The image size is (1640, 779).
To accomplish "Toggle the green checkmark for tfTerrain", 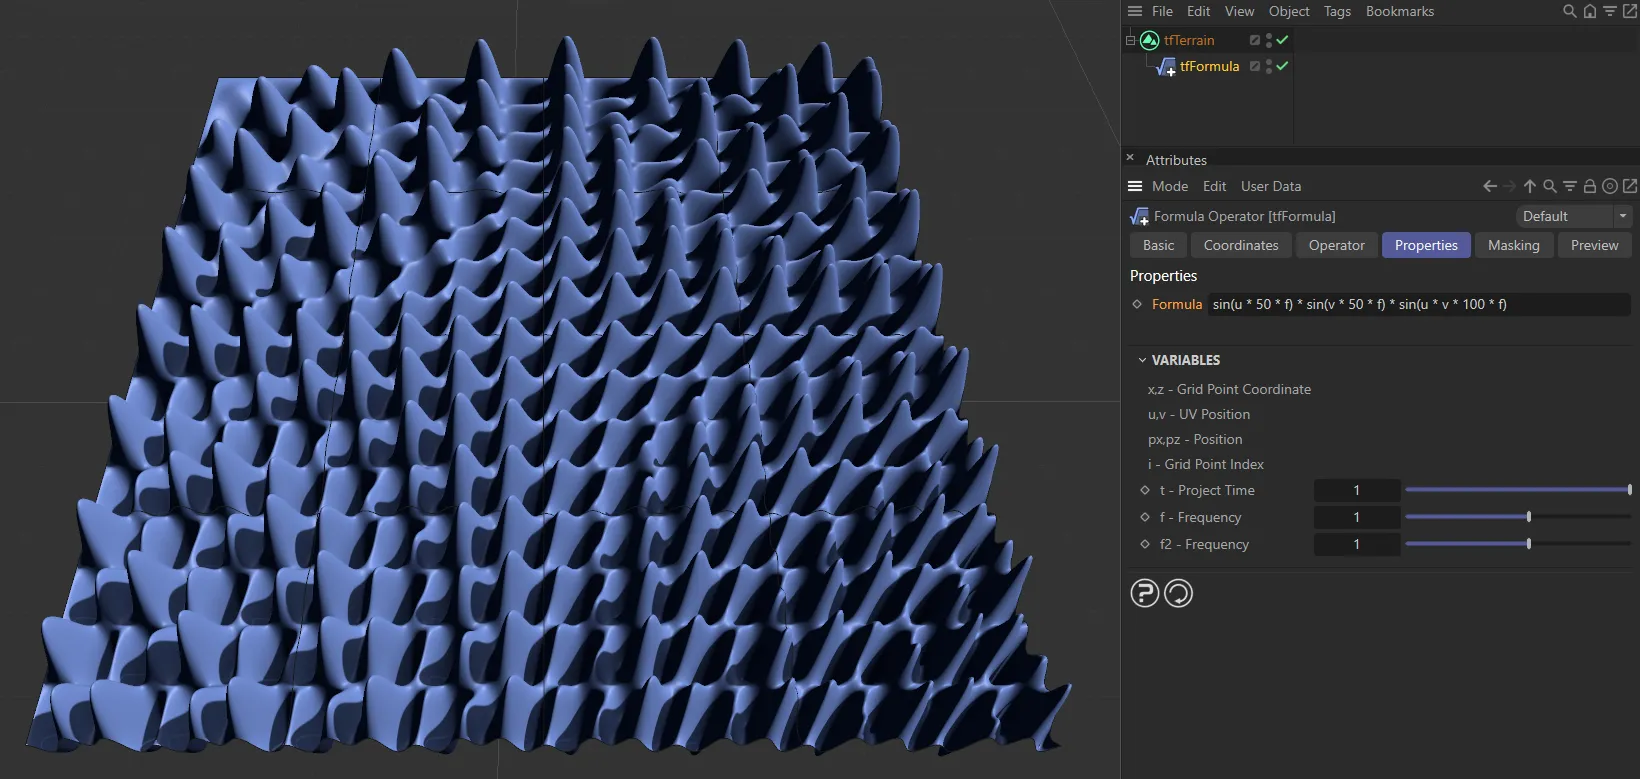I will (x=1282, y=40).
